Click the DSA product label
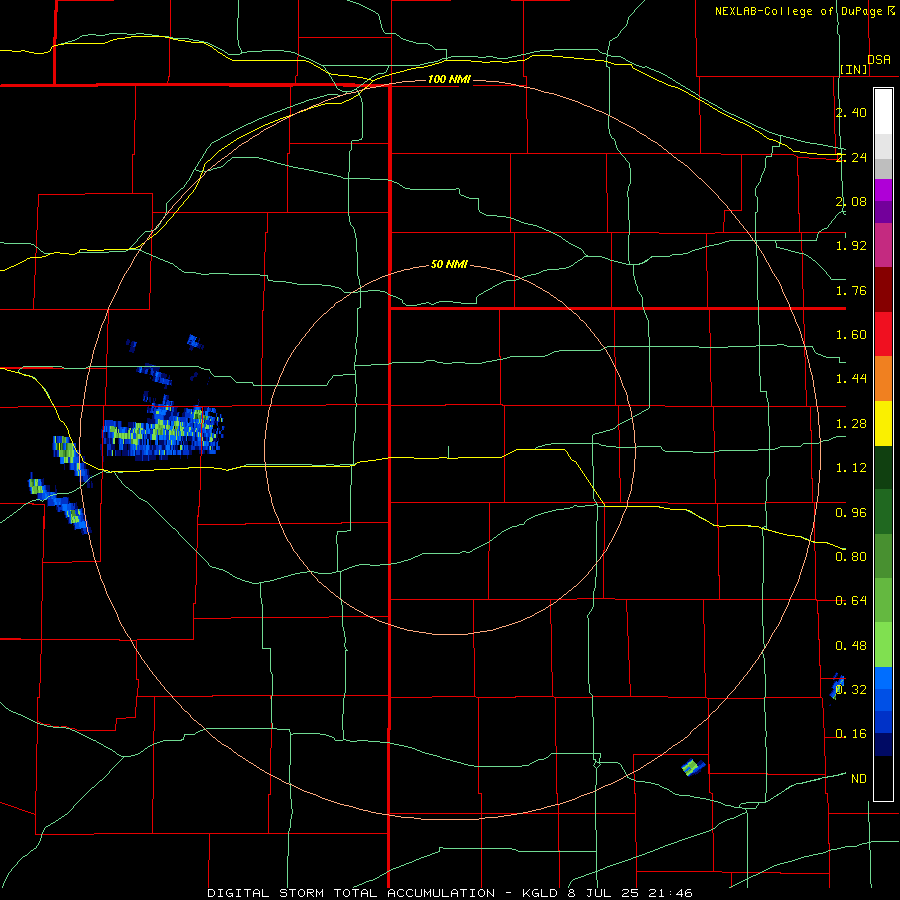Viewport: 900px width, 900px height. [x=879, y=59]
